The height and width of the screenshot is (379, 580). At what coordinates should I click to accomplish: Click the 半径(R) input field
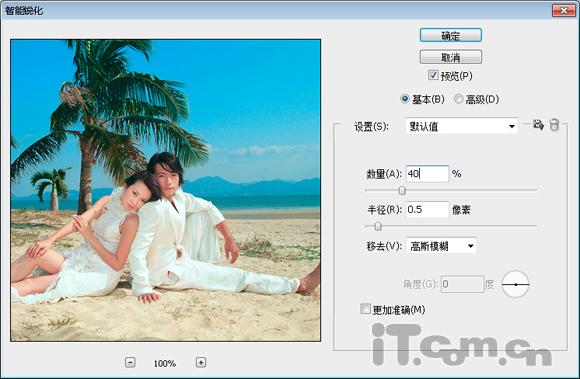coord(428,210)
